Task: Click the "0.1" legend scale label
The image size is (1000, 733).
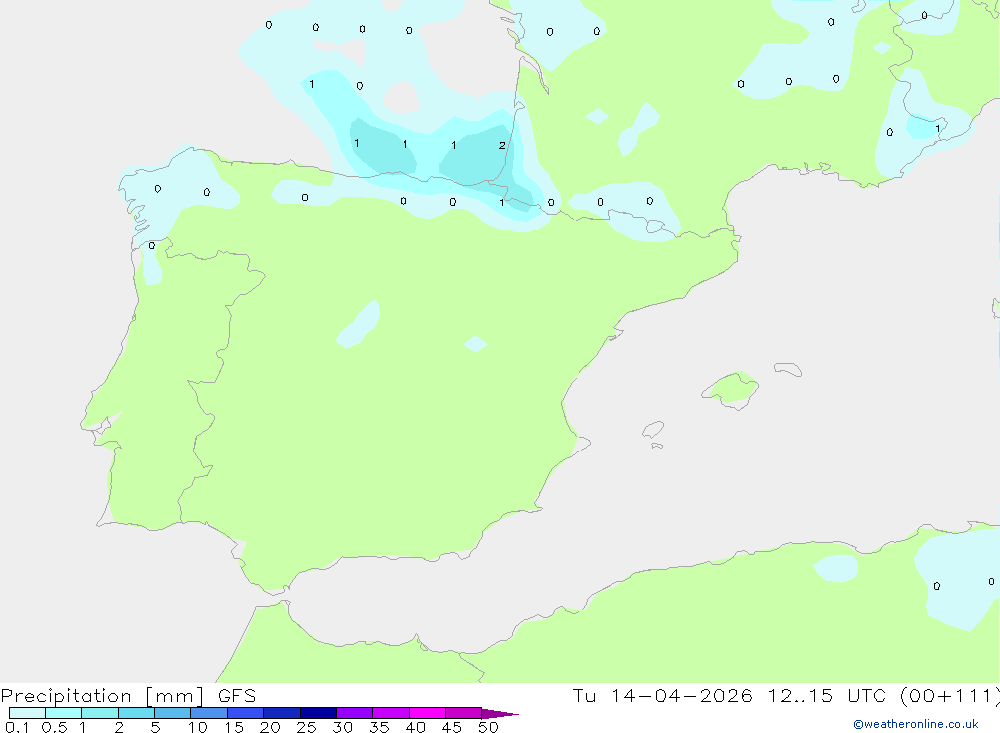Action: [x=17, y=727]
